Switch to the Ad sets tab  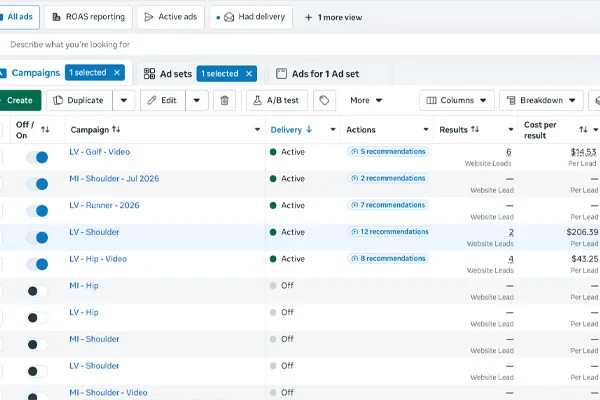coord(168,73)
